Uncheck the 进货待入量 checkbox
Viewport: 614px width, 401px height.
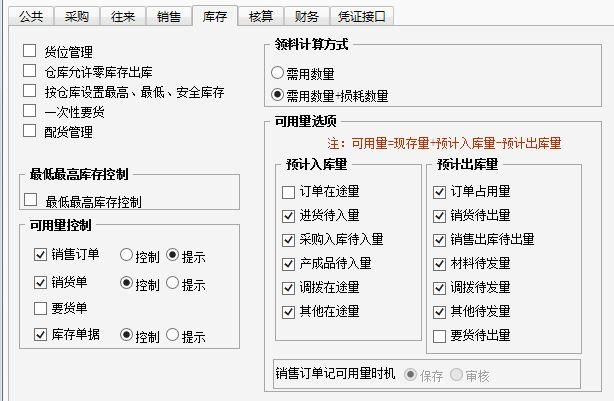pyautogui.click(x=289, y=216)
